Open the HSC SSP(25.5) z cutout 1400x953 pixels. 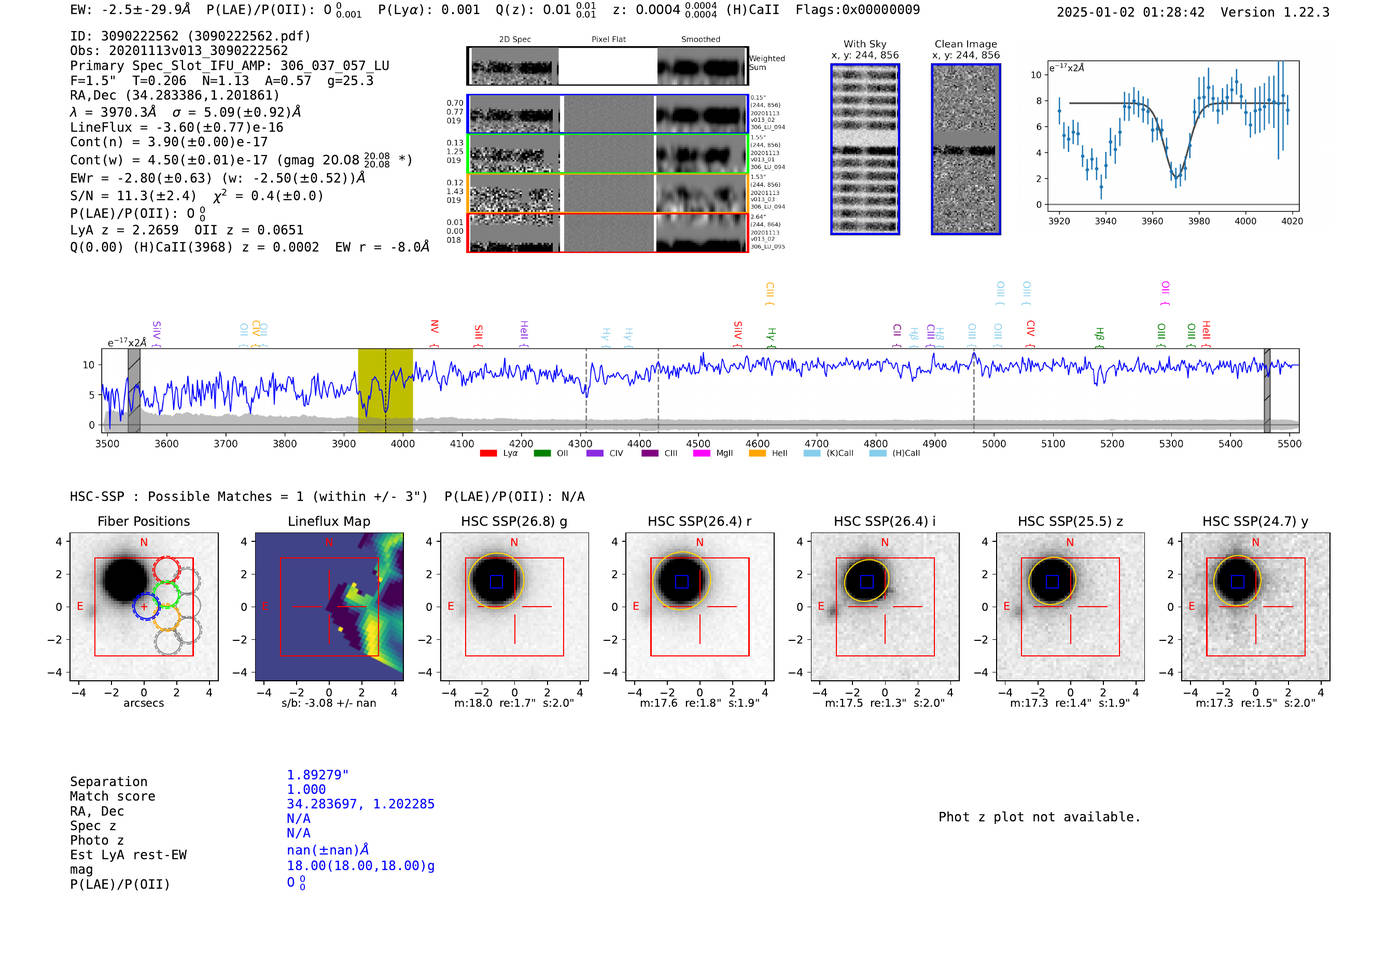click(1070, 606)
